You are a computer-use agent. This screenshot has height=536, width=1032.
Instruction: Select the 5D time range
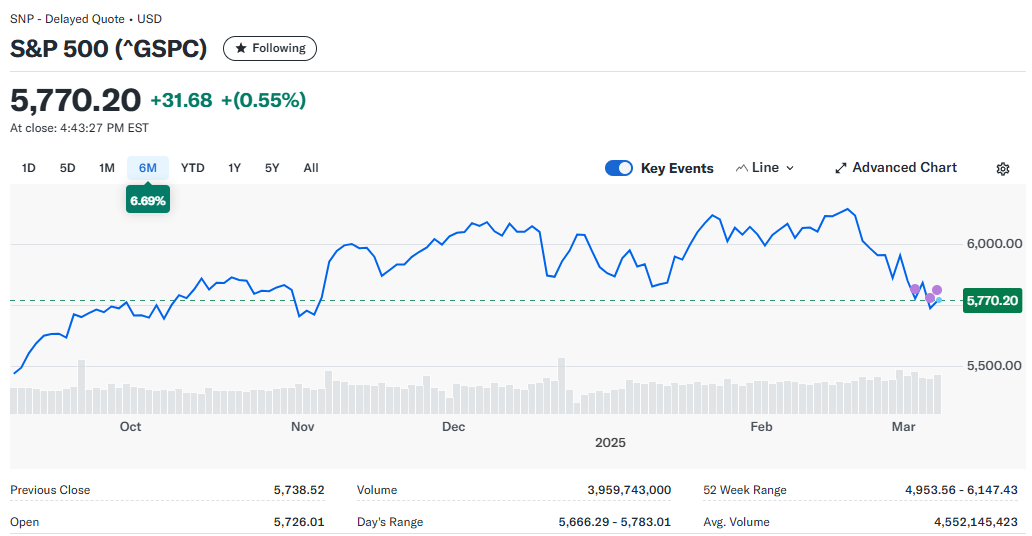pyautogui.click(x=67, y=168)
